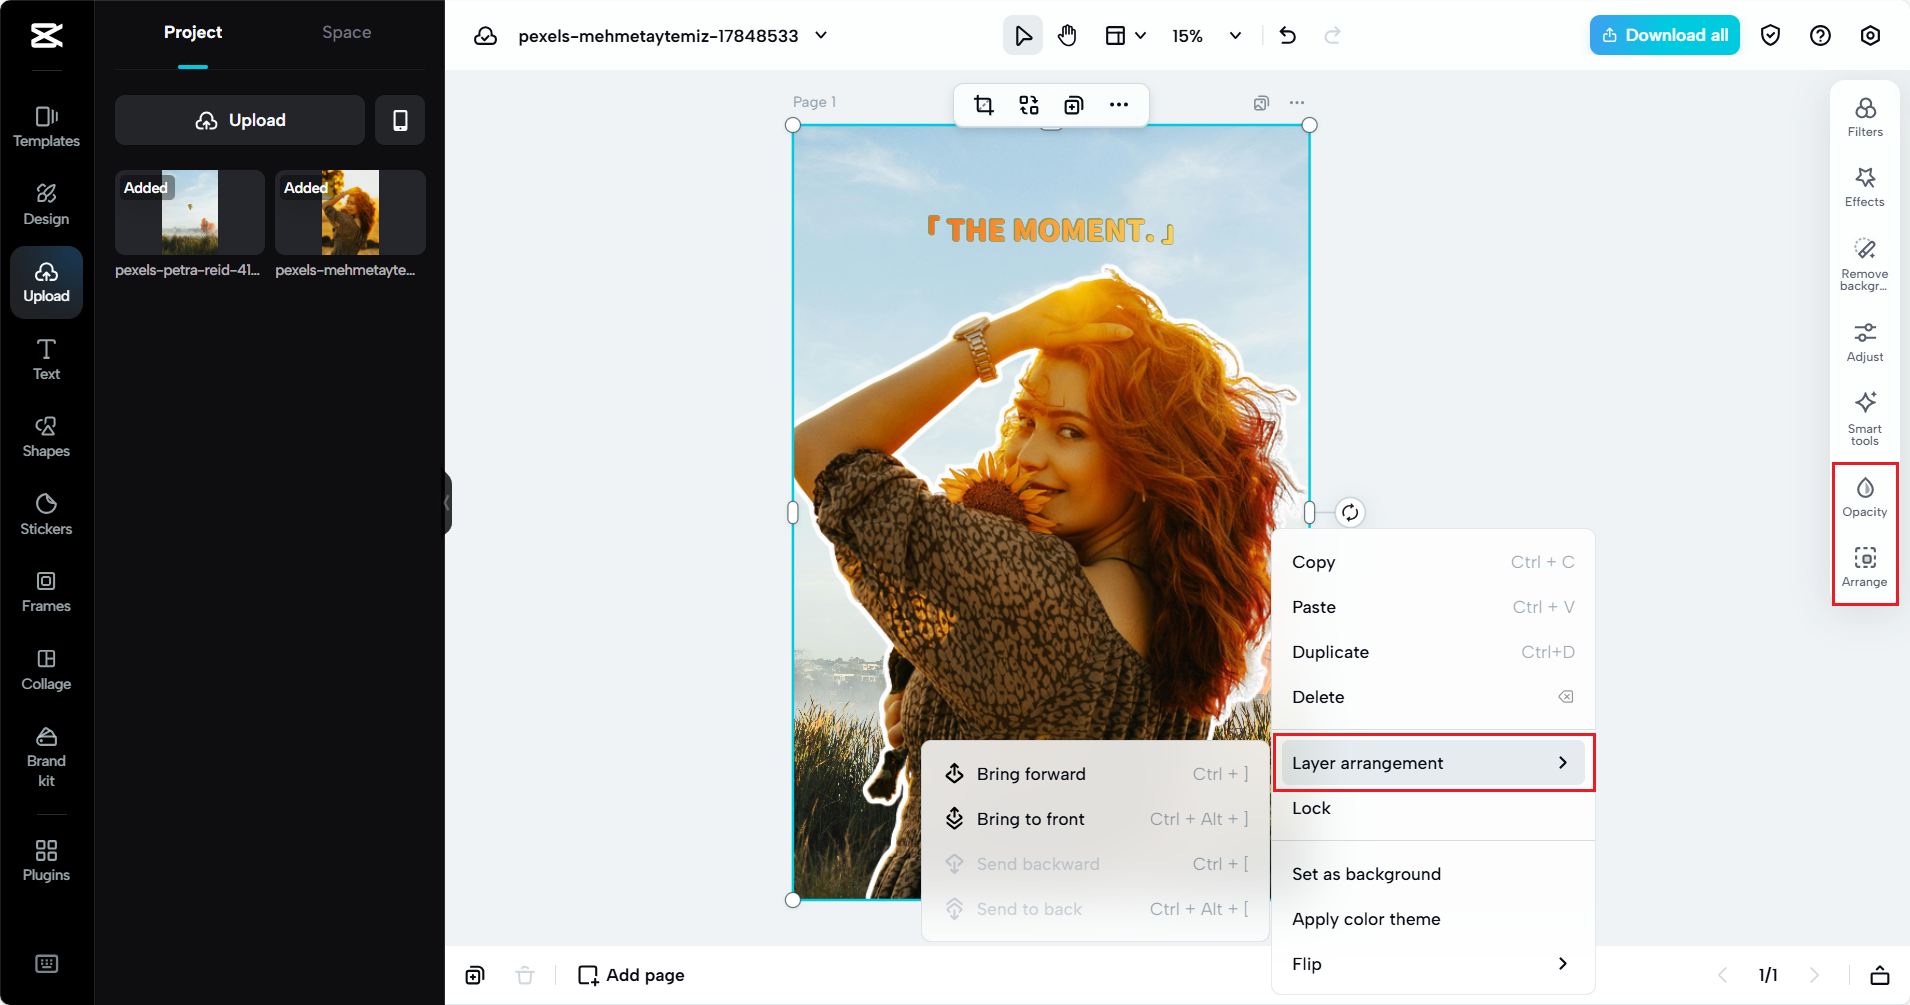1910x1005 pixels.
Task: Open the Filters panel
Action: pos(1865,117)
